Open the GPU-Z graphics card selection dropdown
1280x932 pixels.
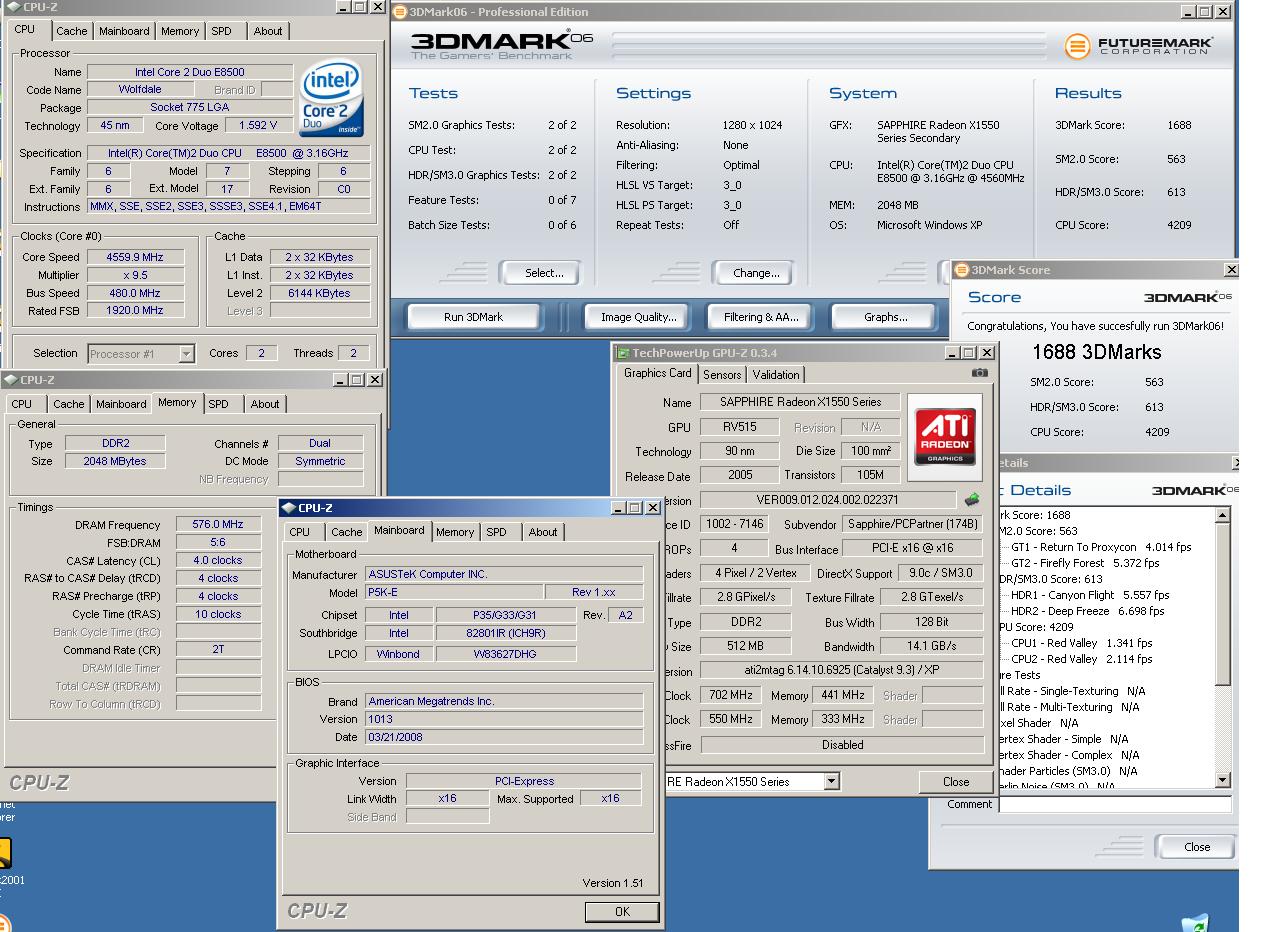click(x=831, y=781)
